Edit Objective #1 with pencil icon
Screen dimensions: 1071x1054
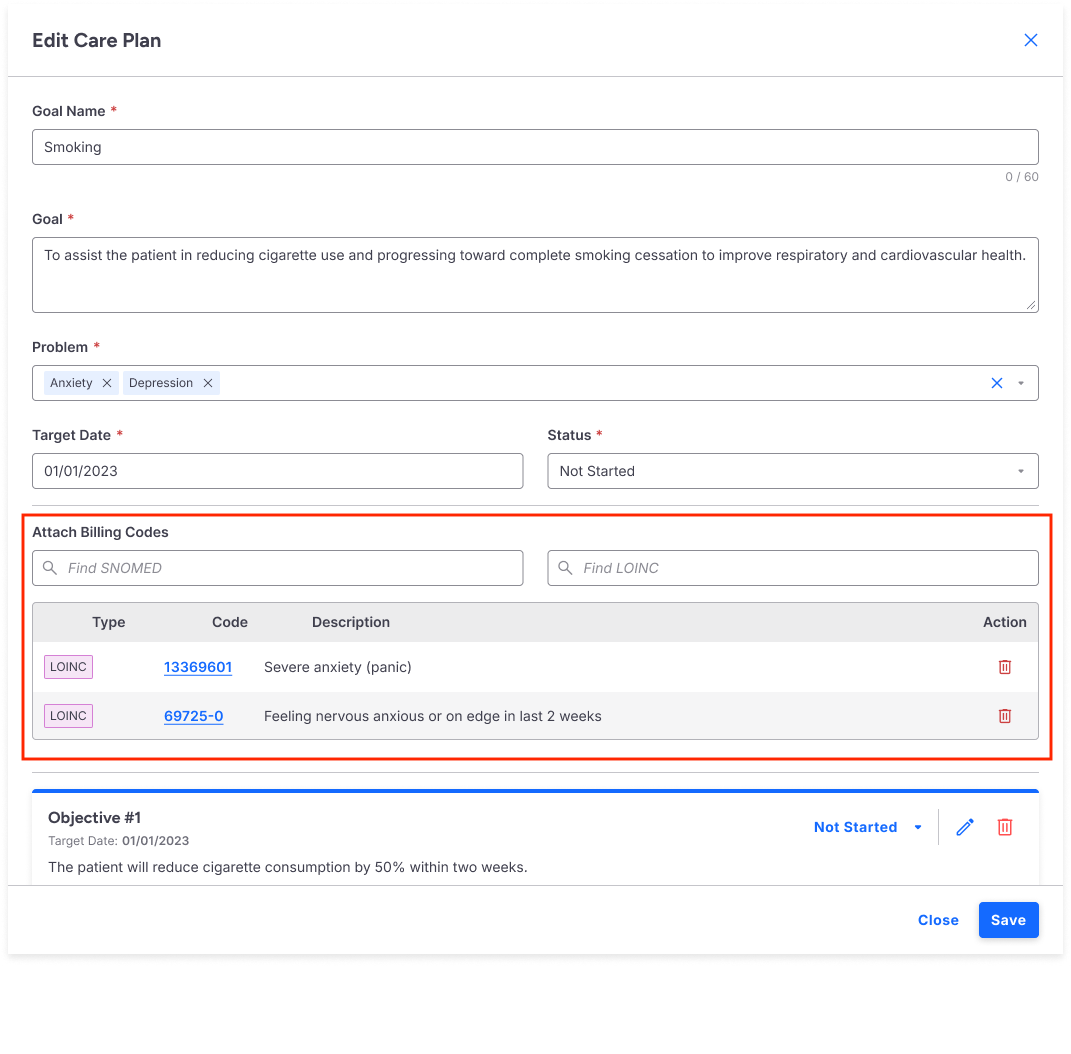point(965,827)
